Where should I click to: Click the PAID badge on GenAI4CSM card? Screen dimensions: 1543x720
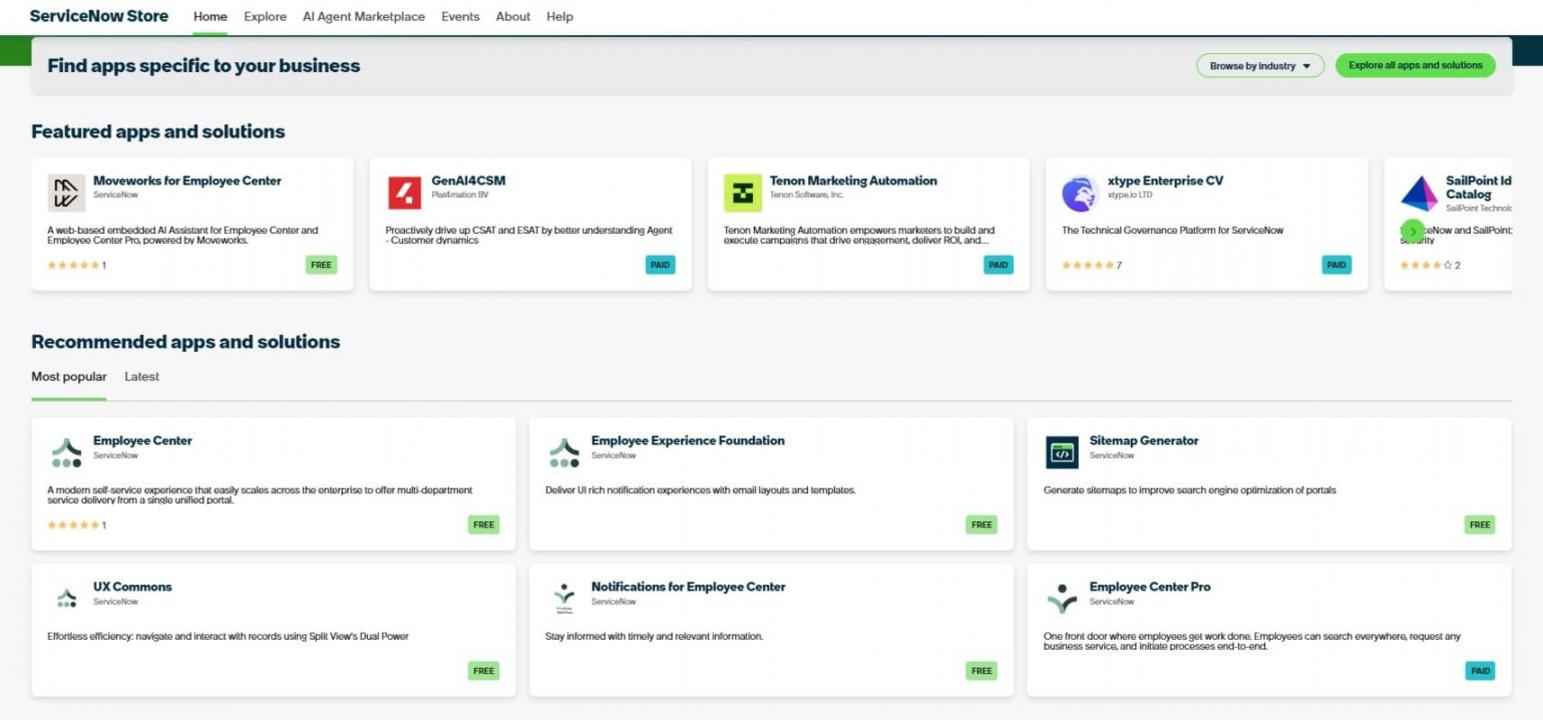click(660, 265)
